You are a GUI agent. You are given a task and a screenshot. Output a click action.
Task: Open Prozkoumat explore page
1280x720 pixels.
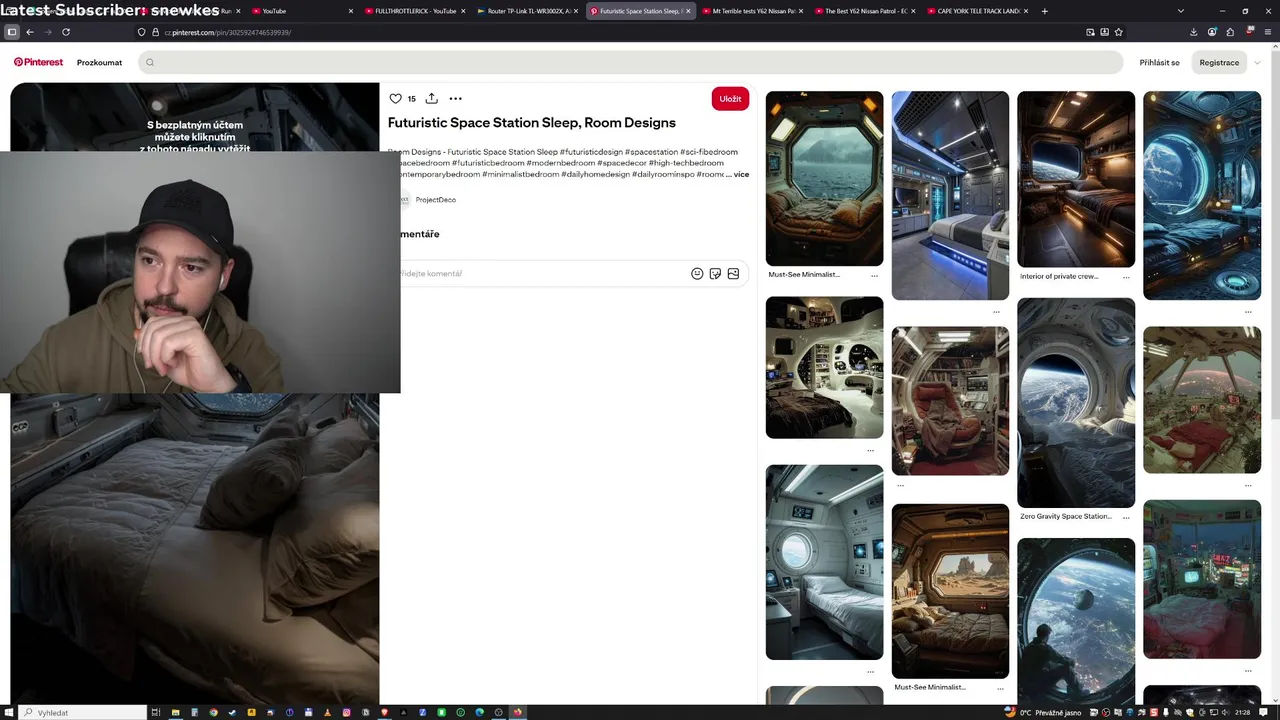click(99, 62)
